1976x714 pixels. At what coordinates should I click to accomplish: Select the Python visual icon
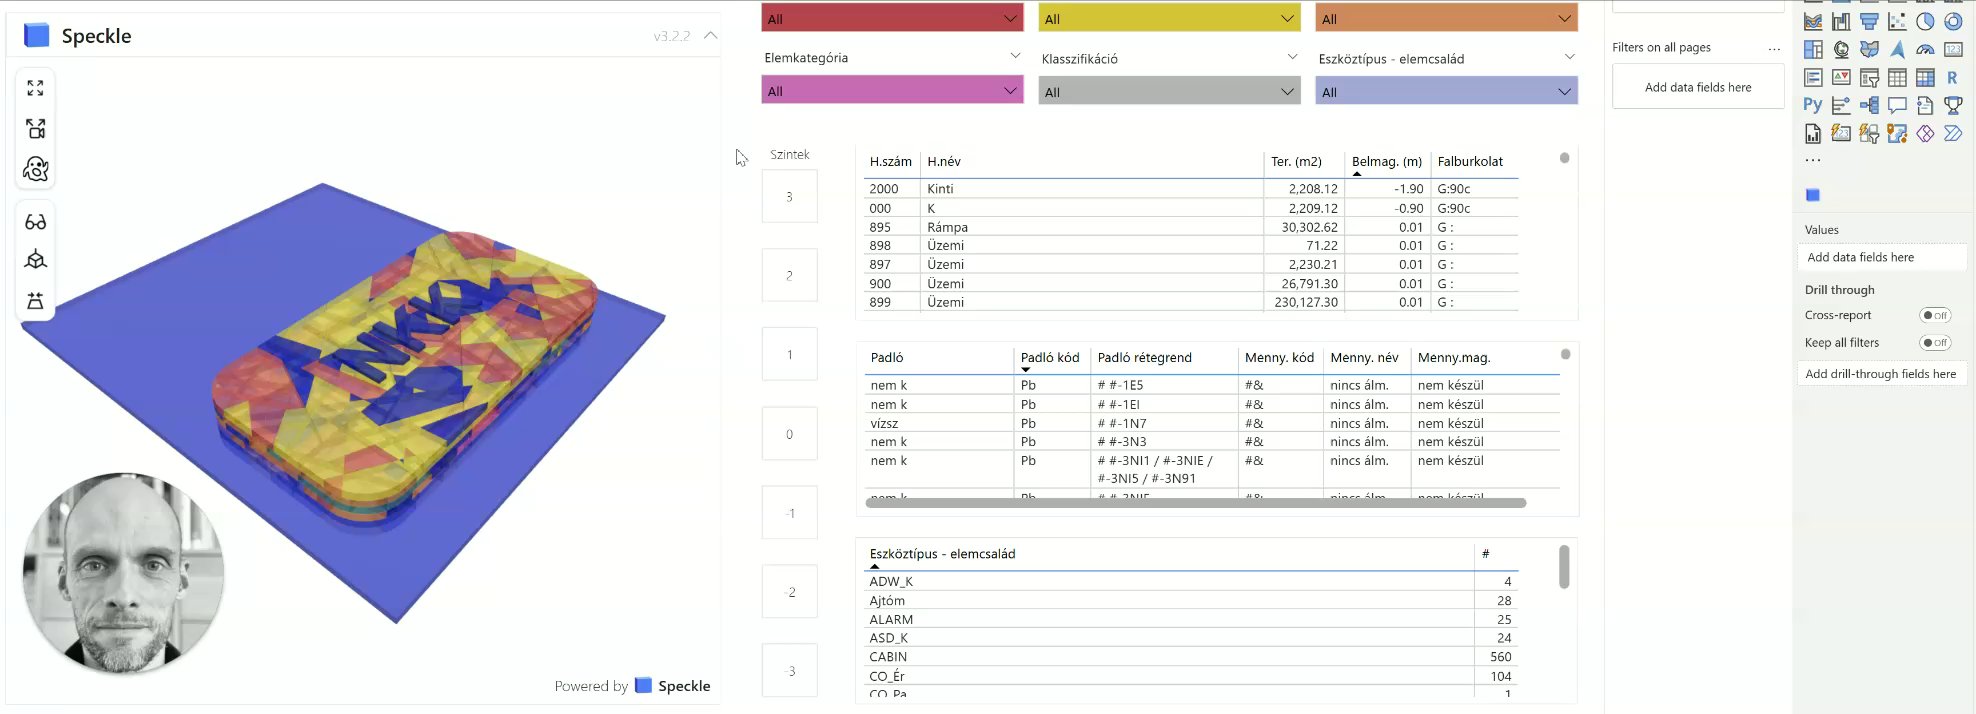[1813, 105]
